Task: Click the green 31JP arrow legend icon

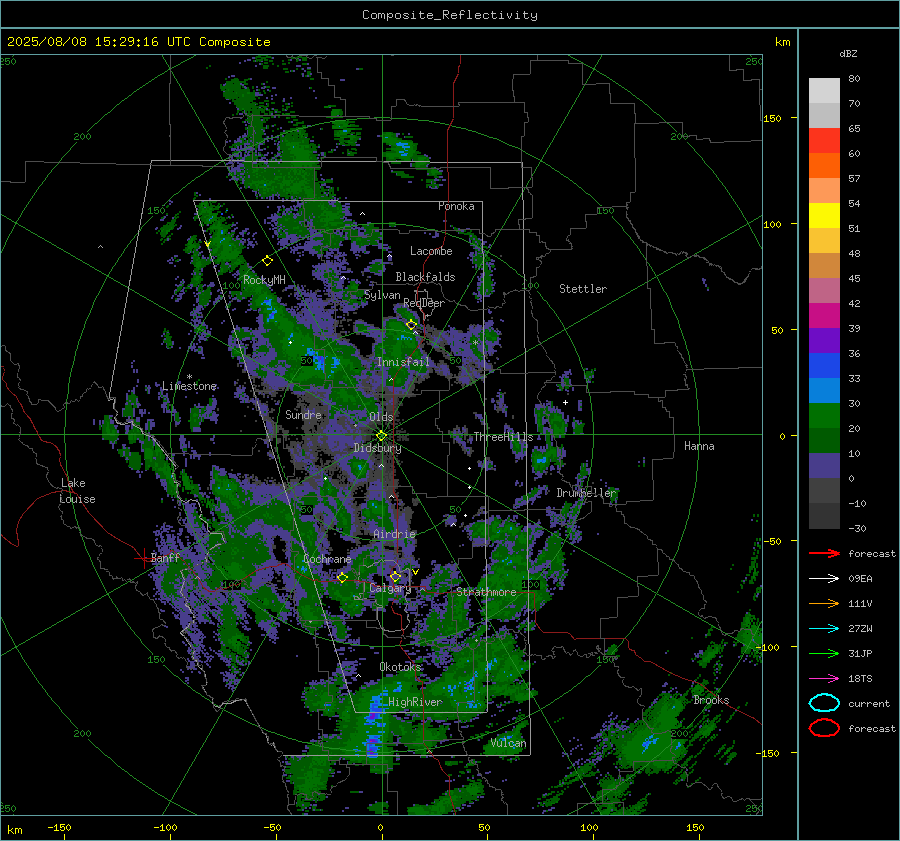Action: coord(824,653)
